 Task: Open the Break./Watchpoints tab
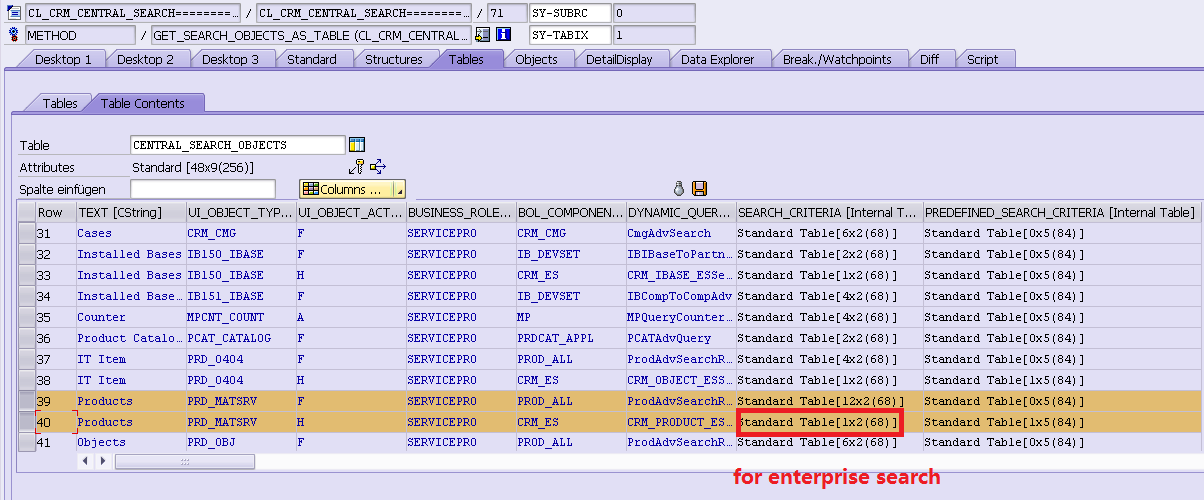pyautogui.click(x=837, y=59)
